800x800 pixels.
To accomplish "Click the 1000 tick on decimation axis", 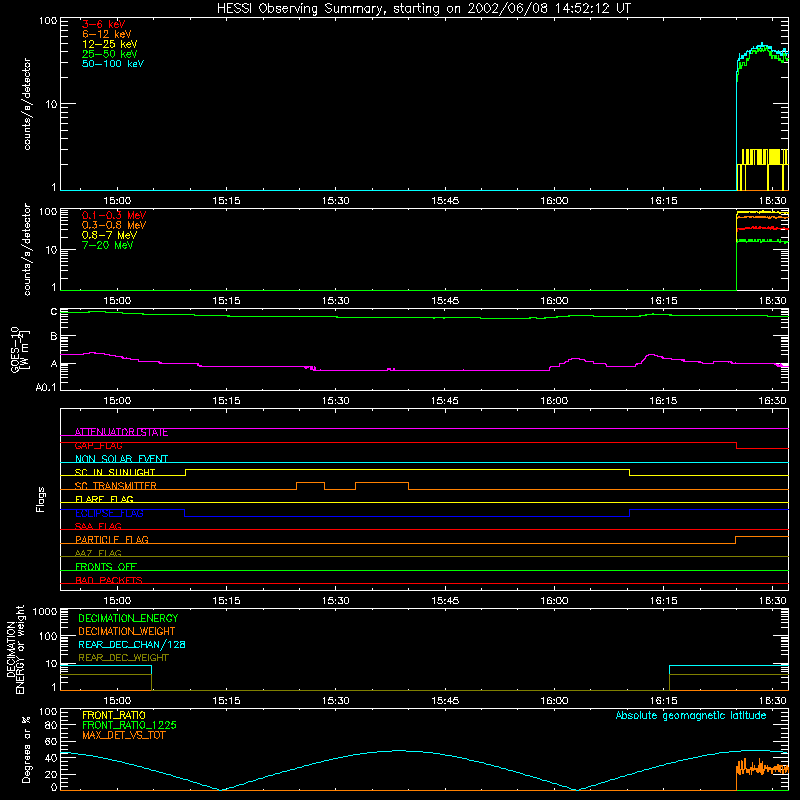I will click(x=45, y=612).
